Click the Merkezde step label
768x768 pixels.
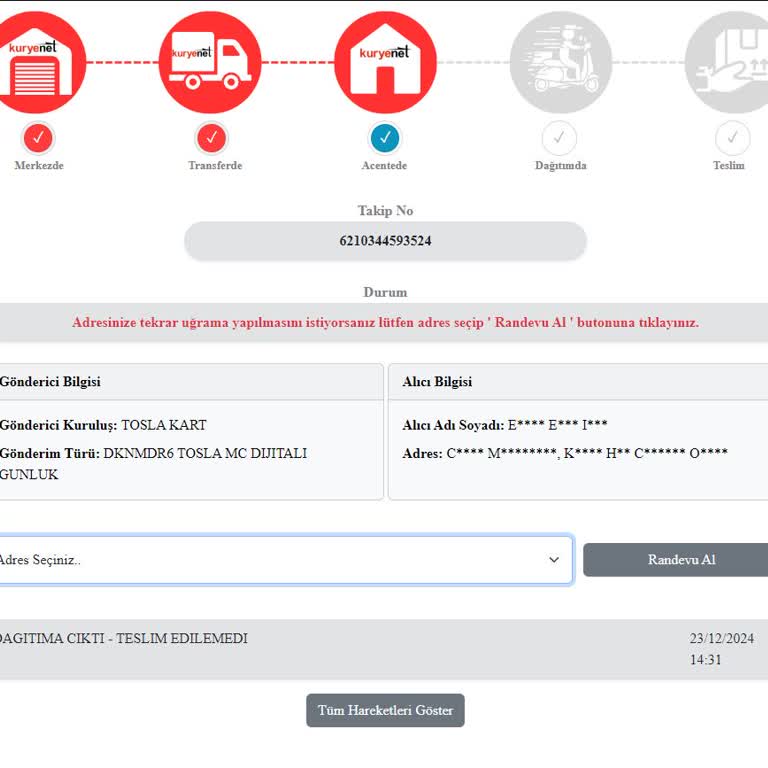click(39, 166)
